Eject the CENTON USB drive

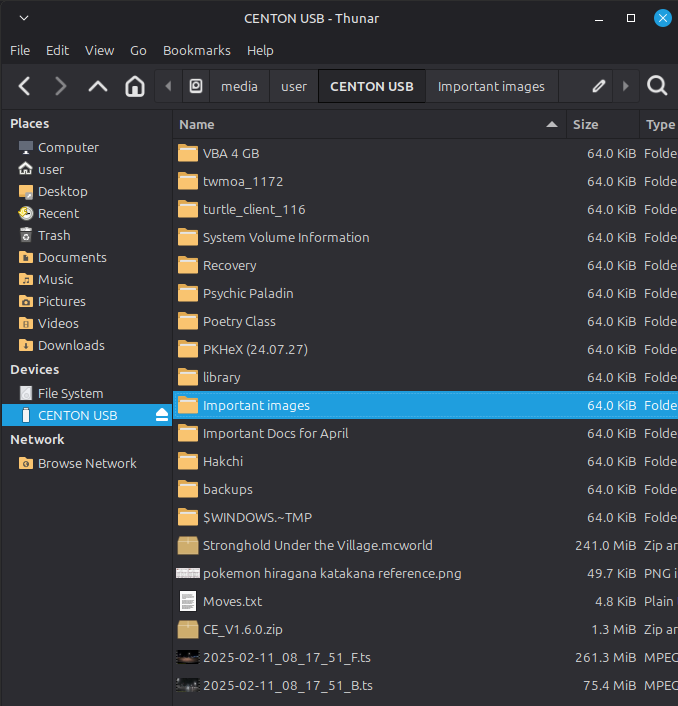(162, 415)
